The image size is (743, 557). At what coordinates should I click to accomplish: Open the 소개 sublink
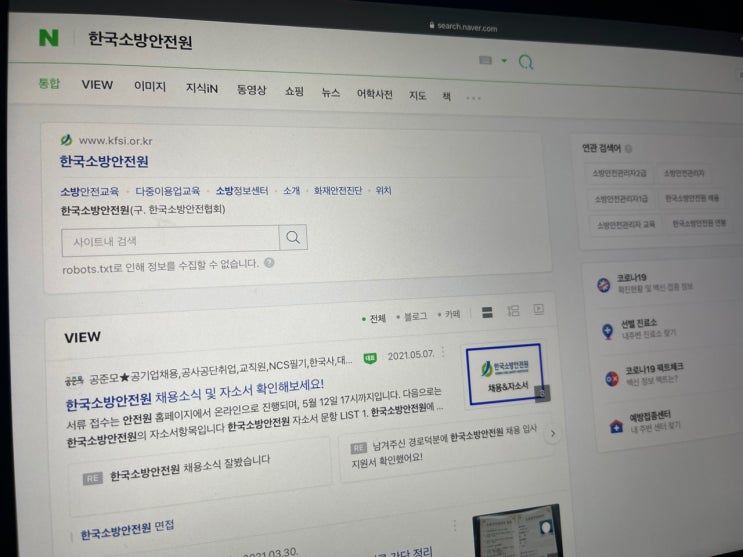[x=291, y=191]
